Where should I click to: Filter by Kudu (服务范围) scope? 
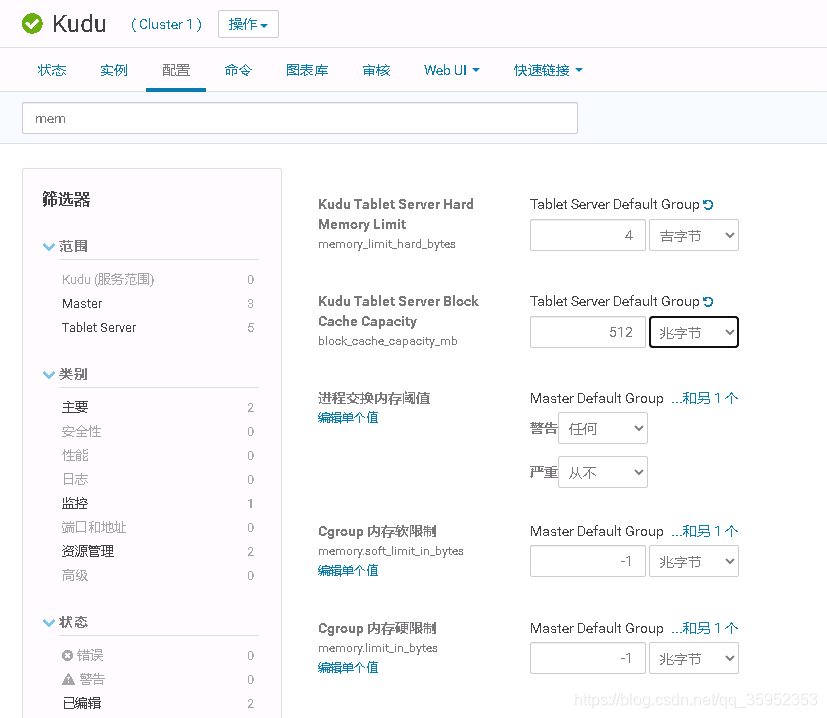click(x=108, y=280)
